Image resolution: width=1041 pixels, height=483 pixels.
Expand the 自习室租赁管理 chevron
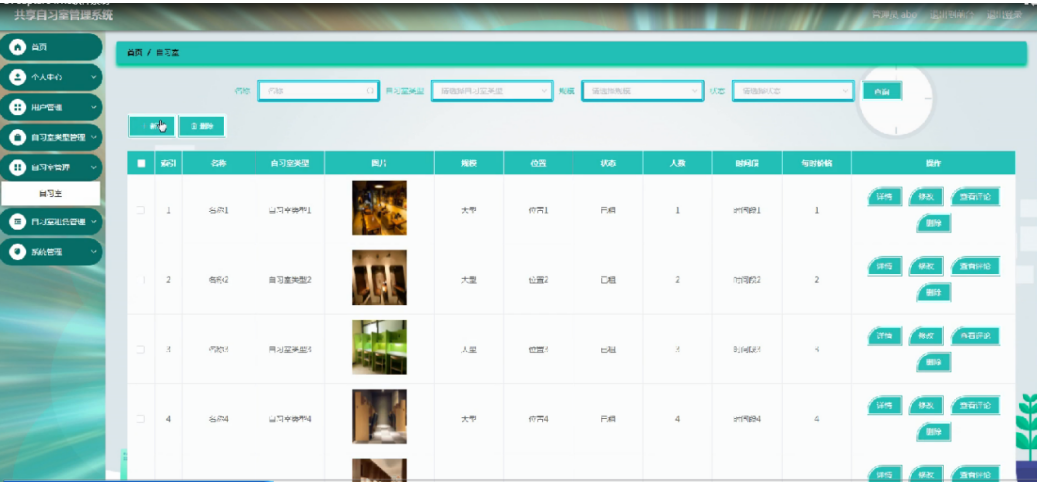click(x=94, y=222)
